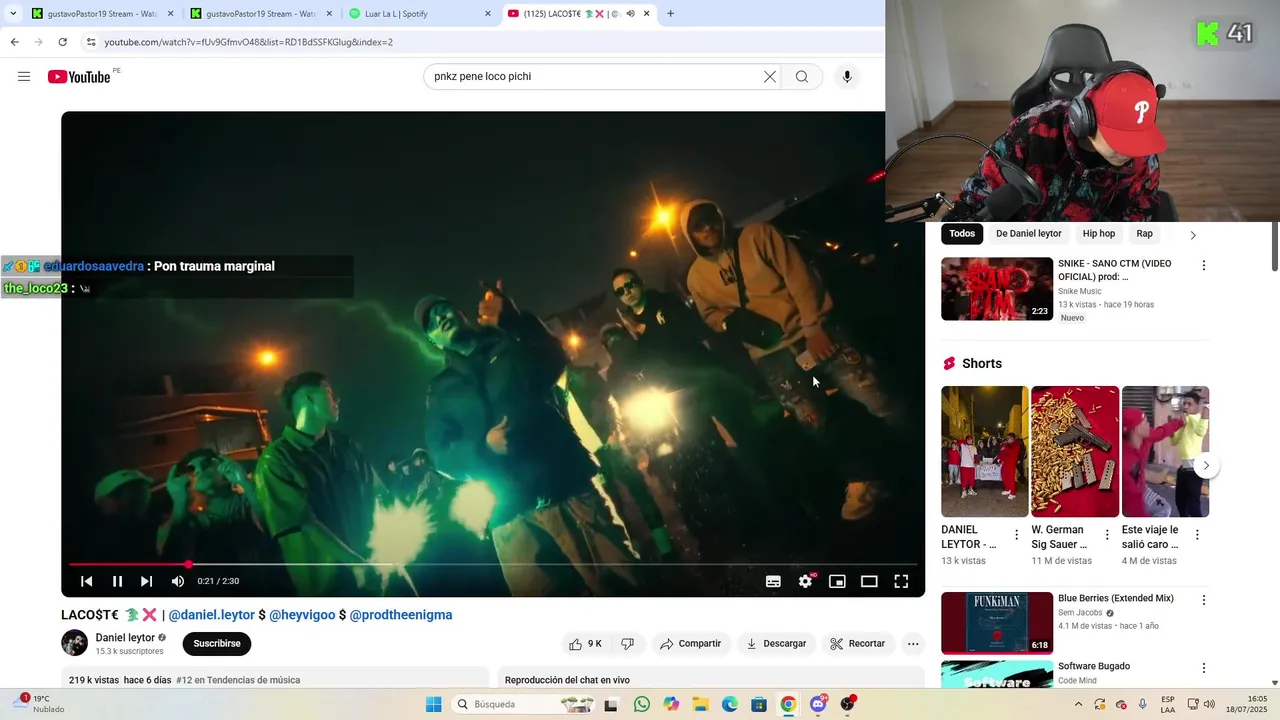
Task: Open SNIKE - SANO CTM video thumbnail
Action: (997, 289)
